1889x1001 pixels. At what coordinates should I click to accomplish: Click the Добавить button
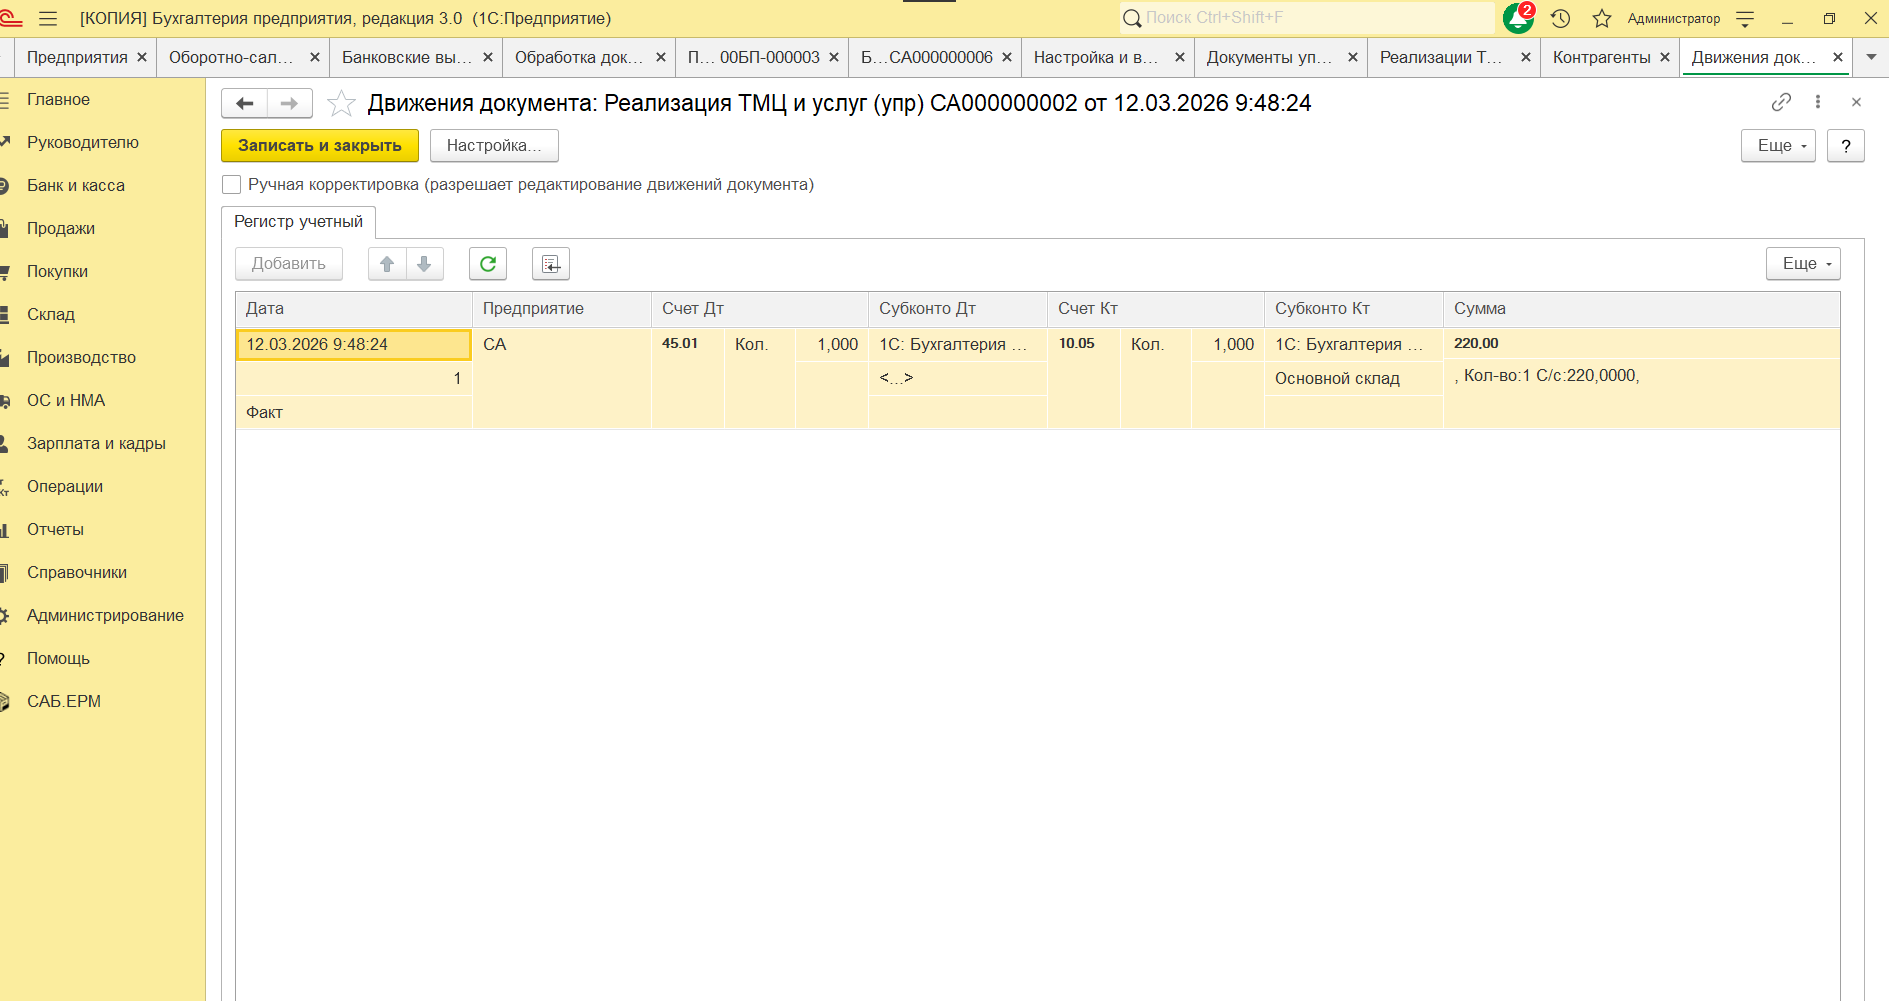[x=289, y=264]
